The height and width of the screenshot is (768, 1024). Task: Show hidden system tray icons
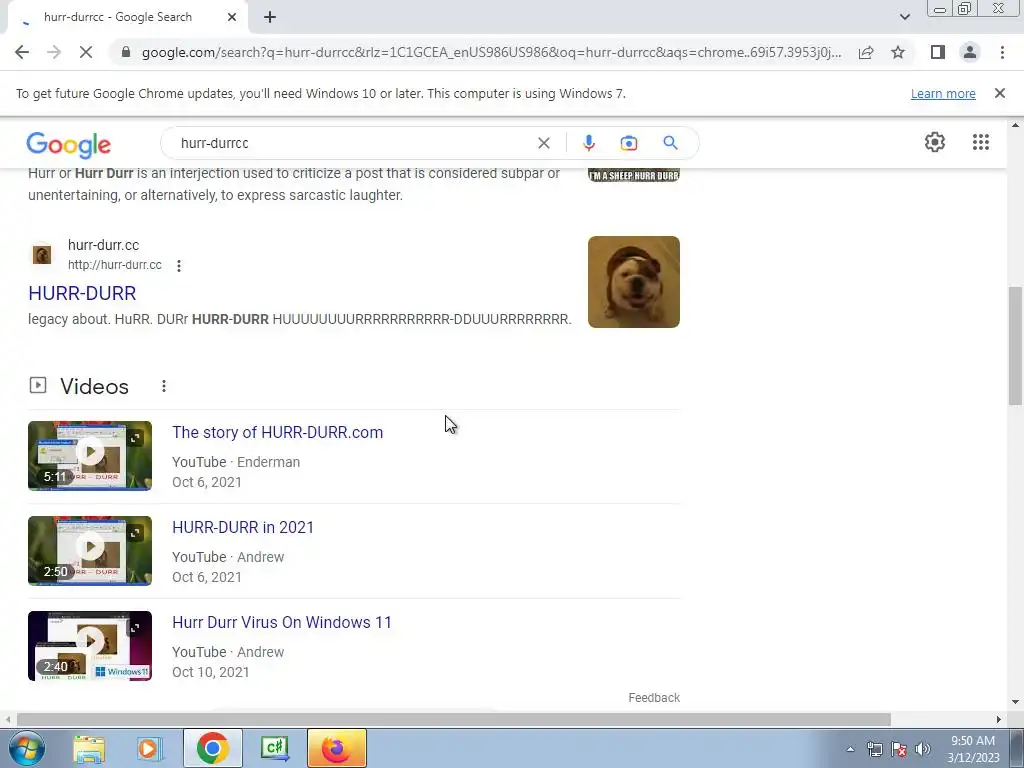coord(850,749)
